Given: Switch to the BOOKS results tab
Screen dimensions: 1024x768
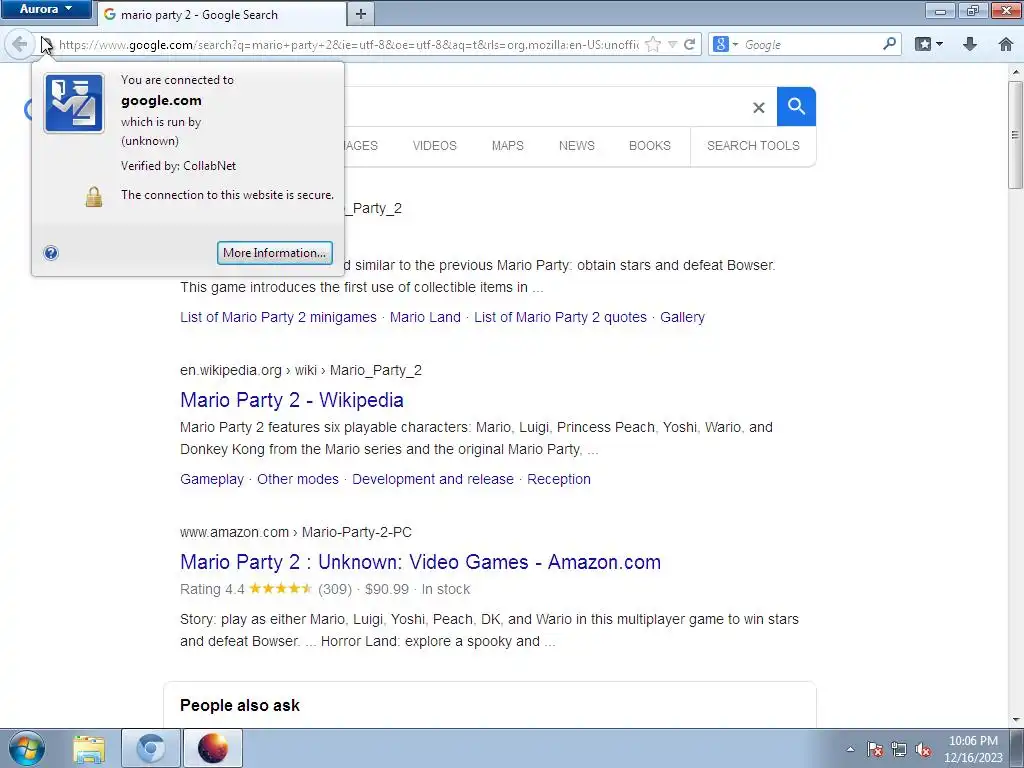Looking at the screenshot, I should click(x=650, y=146).
